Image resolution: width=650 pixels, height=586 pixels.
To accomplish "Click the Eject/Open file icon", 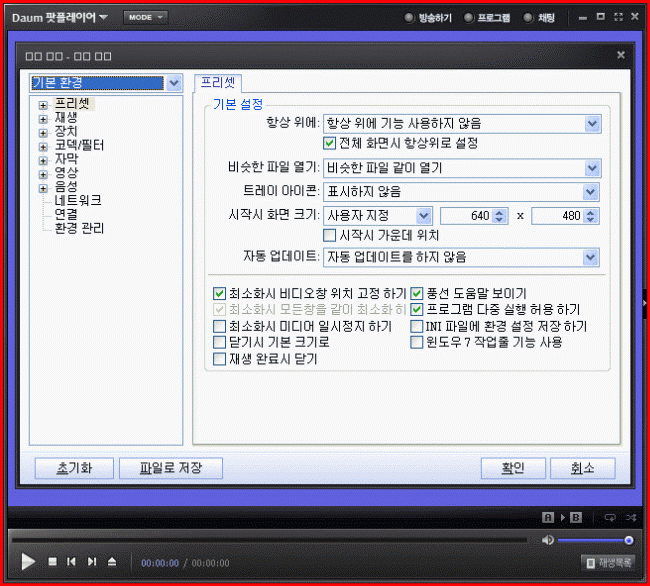I will tap(112, 562).
